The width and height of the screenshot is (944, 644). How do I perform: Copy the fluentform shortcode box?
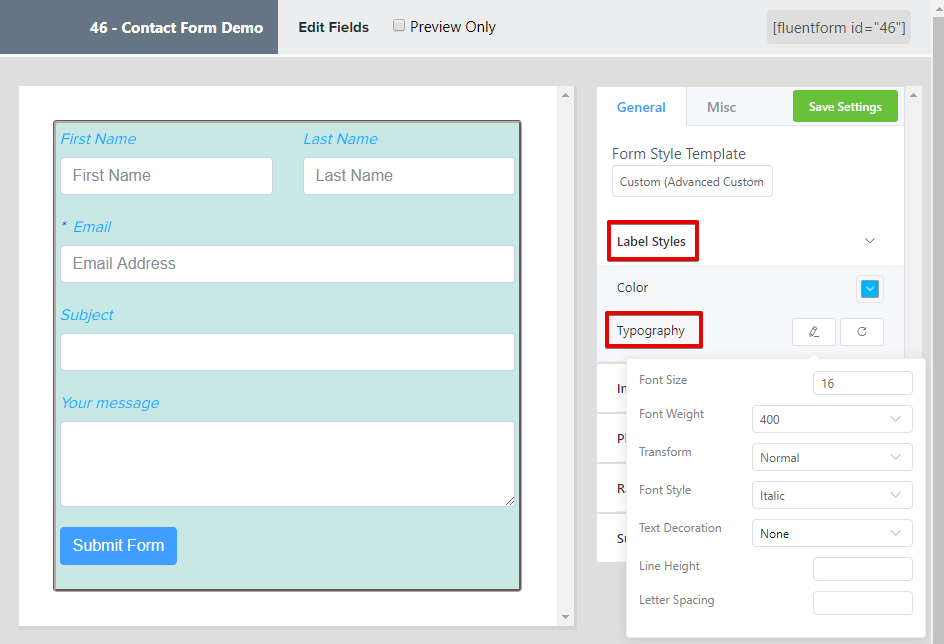point(839,28)
